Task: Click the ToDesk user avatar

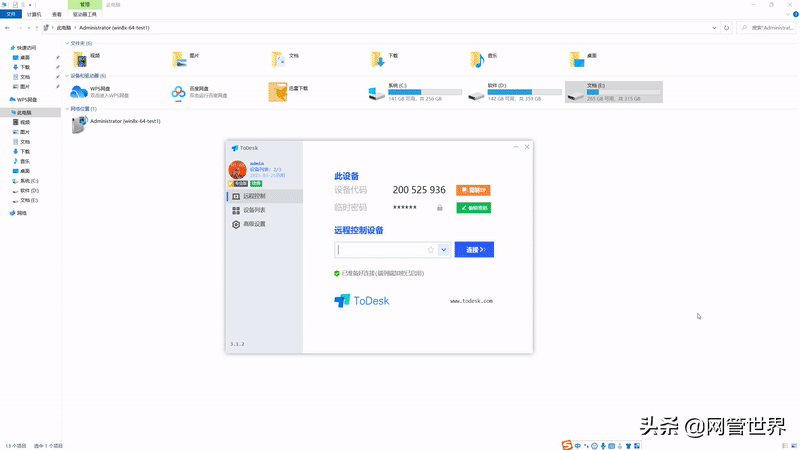Action: point(237,169)
